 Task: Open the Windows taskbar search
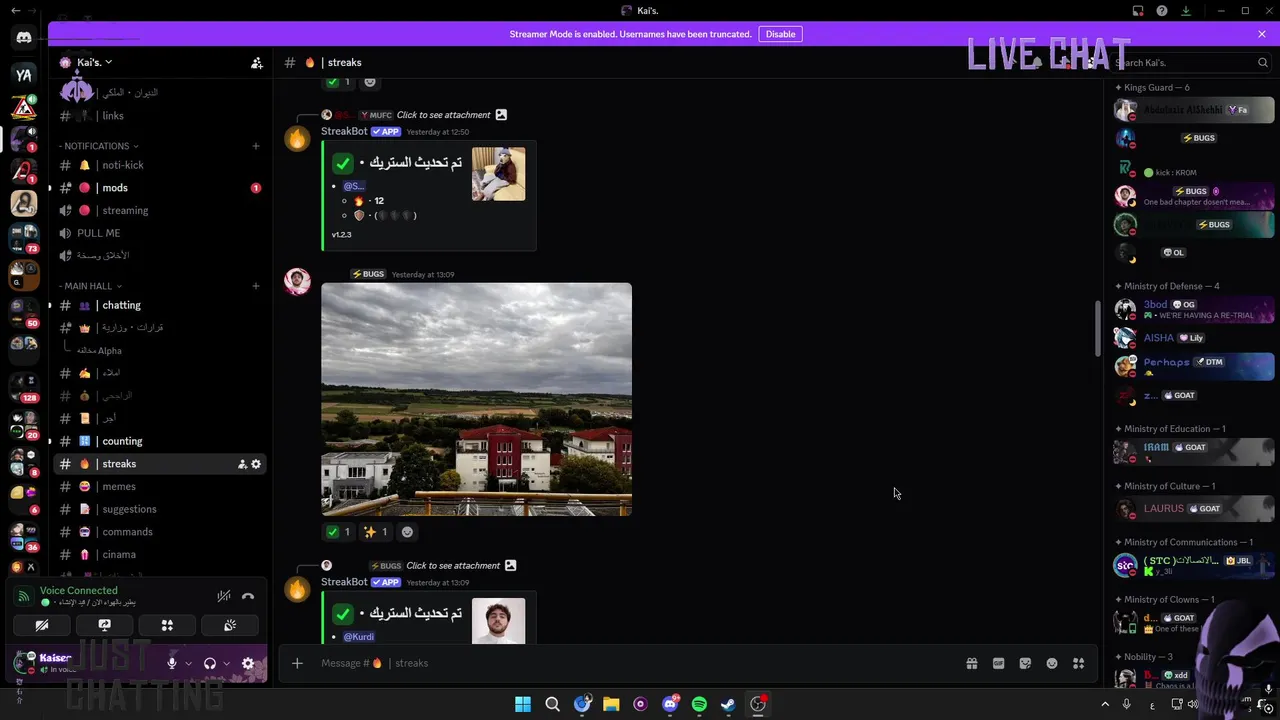click(x=552, y=705)
